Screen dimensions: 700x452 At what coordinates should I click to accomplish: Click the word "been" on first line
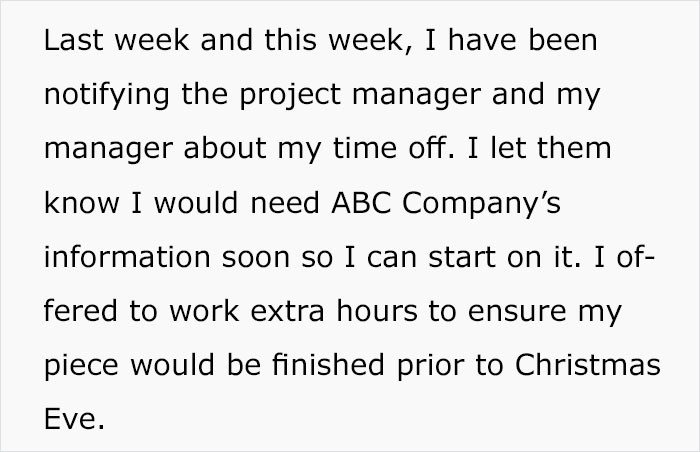pos(562,40)
